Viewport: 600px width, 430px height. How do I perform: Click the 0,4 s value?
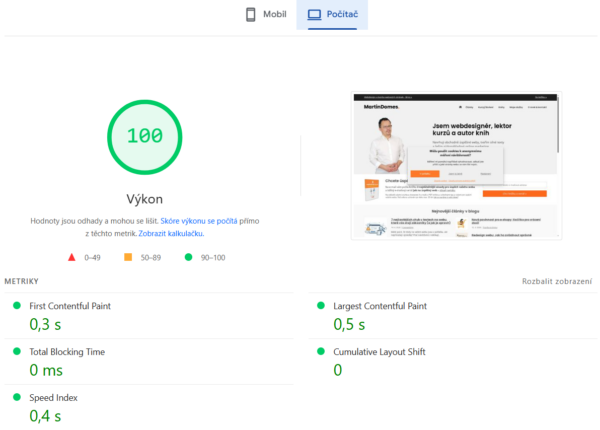[45, 416]
